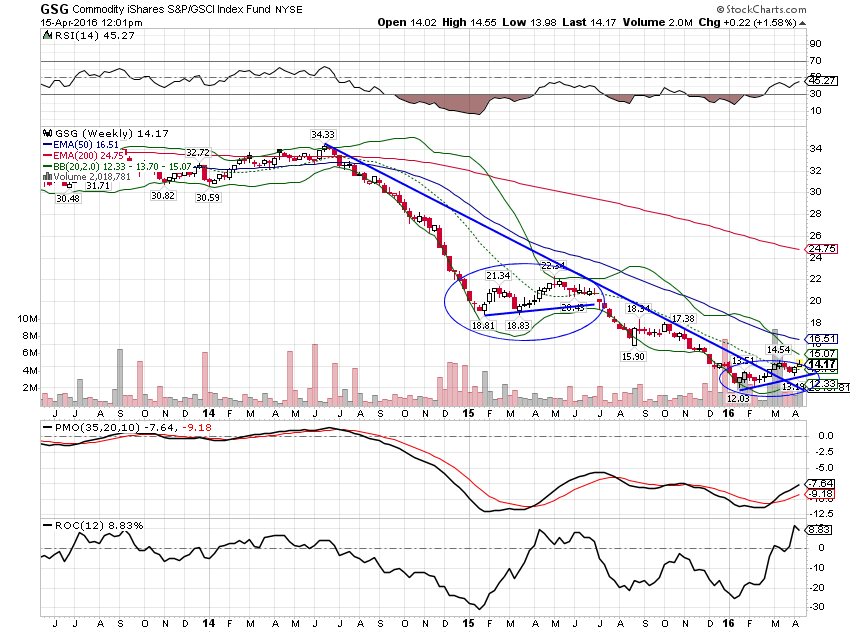Click the 'RSI(14) 45.27' panel label

click(95, 36)
